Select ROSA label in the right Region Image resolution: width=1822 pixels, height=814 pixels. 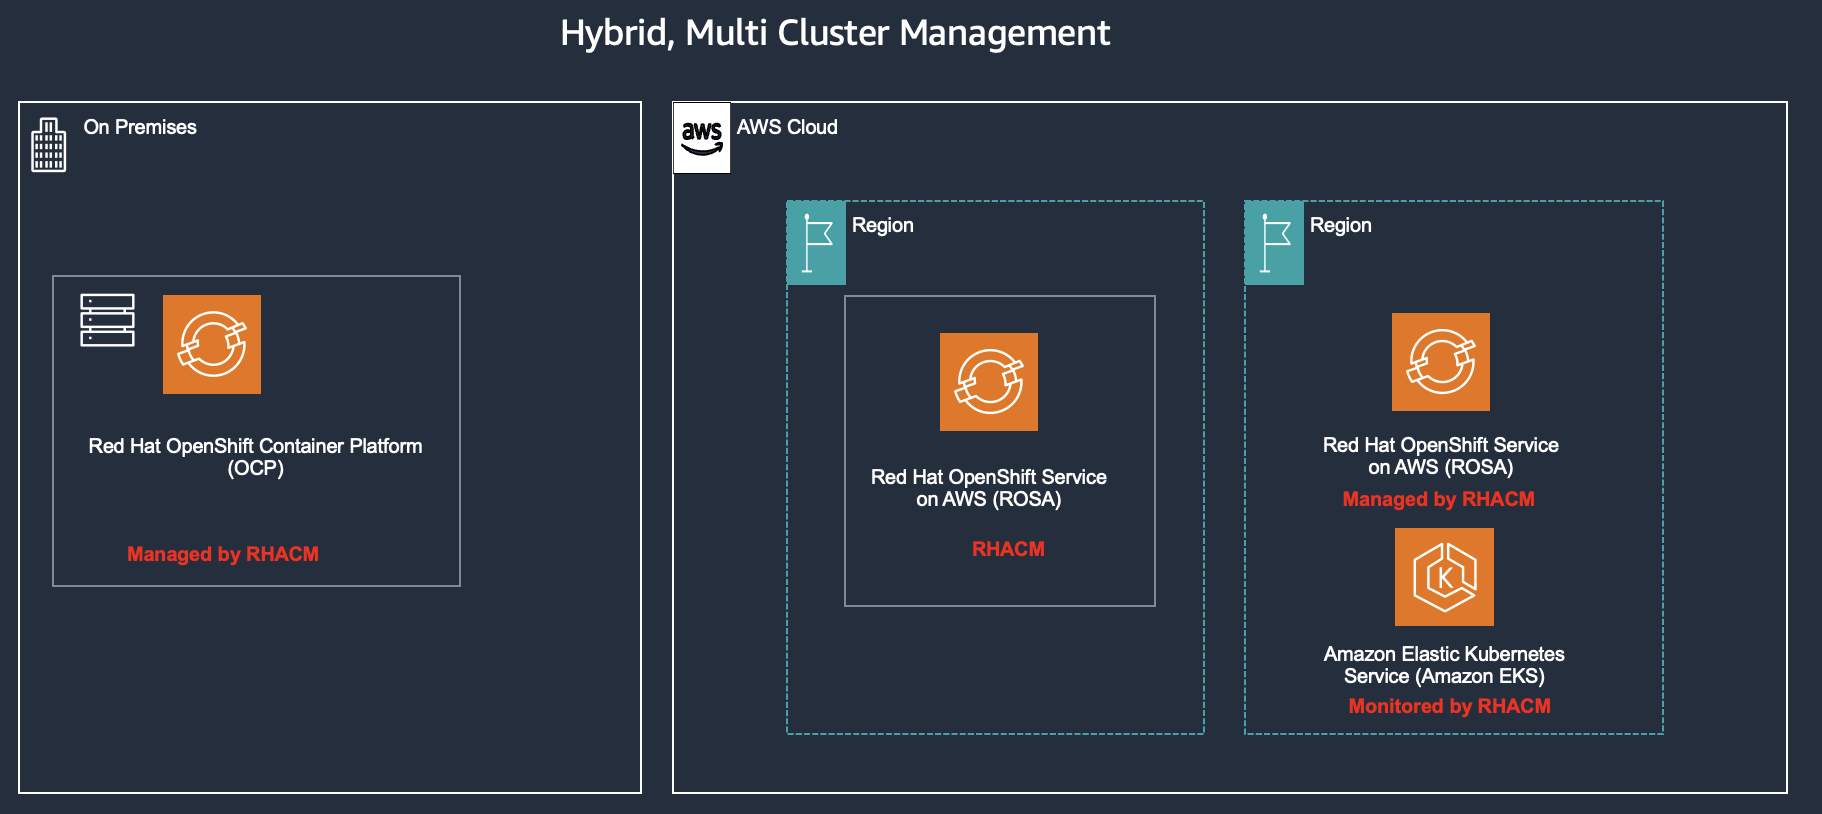1441,456
